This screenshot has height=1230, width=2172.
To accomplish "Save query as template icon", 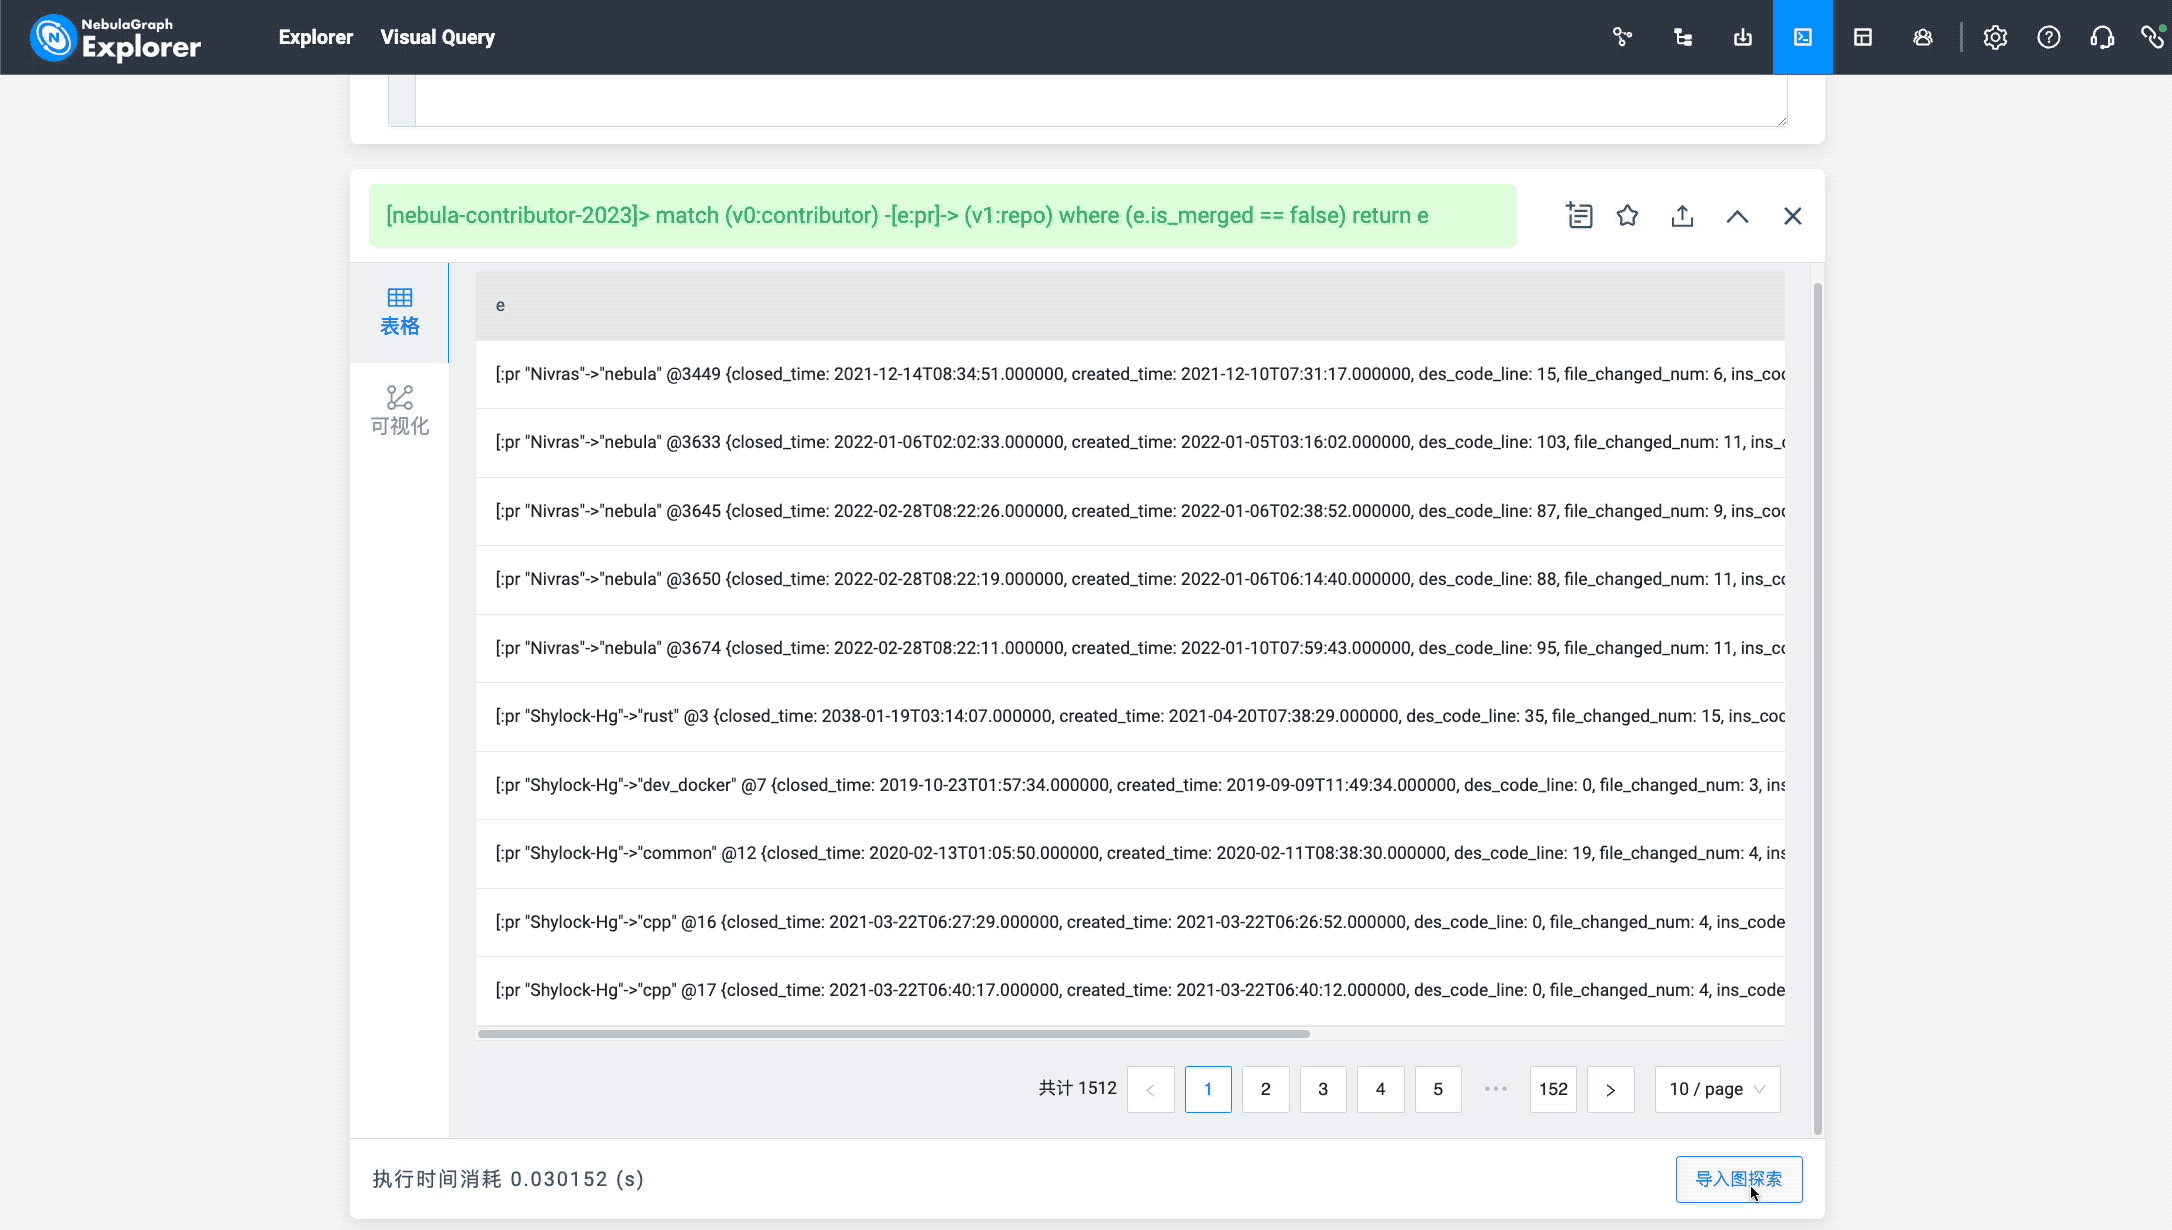I will coord(1579,216).
